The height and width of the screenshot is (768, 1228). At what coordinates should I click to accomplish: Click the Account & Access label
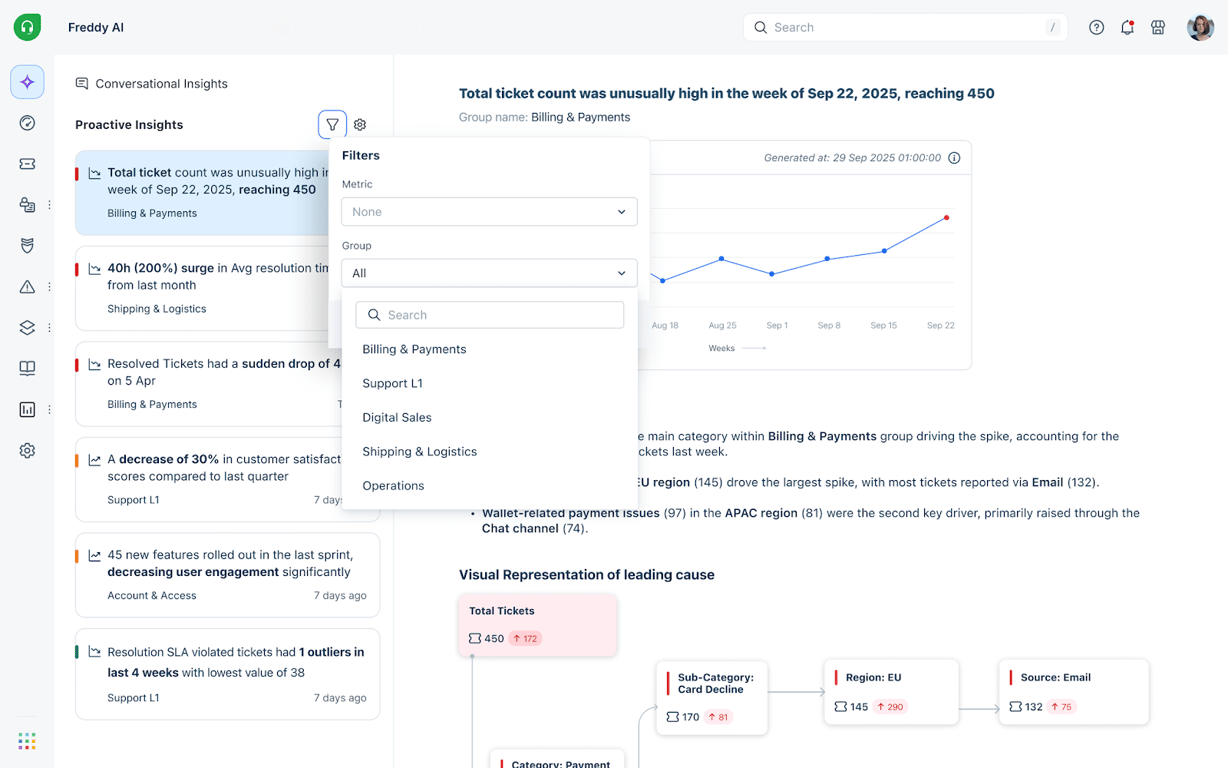point(152,596)
